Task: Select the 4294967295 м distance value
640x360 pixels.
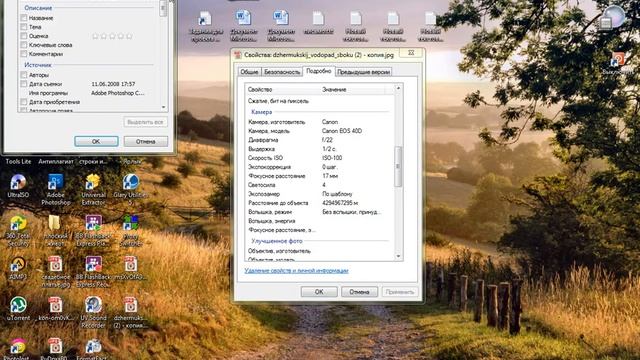Action: 340,203
